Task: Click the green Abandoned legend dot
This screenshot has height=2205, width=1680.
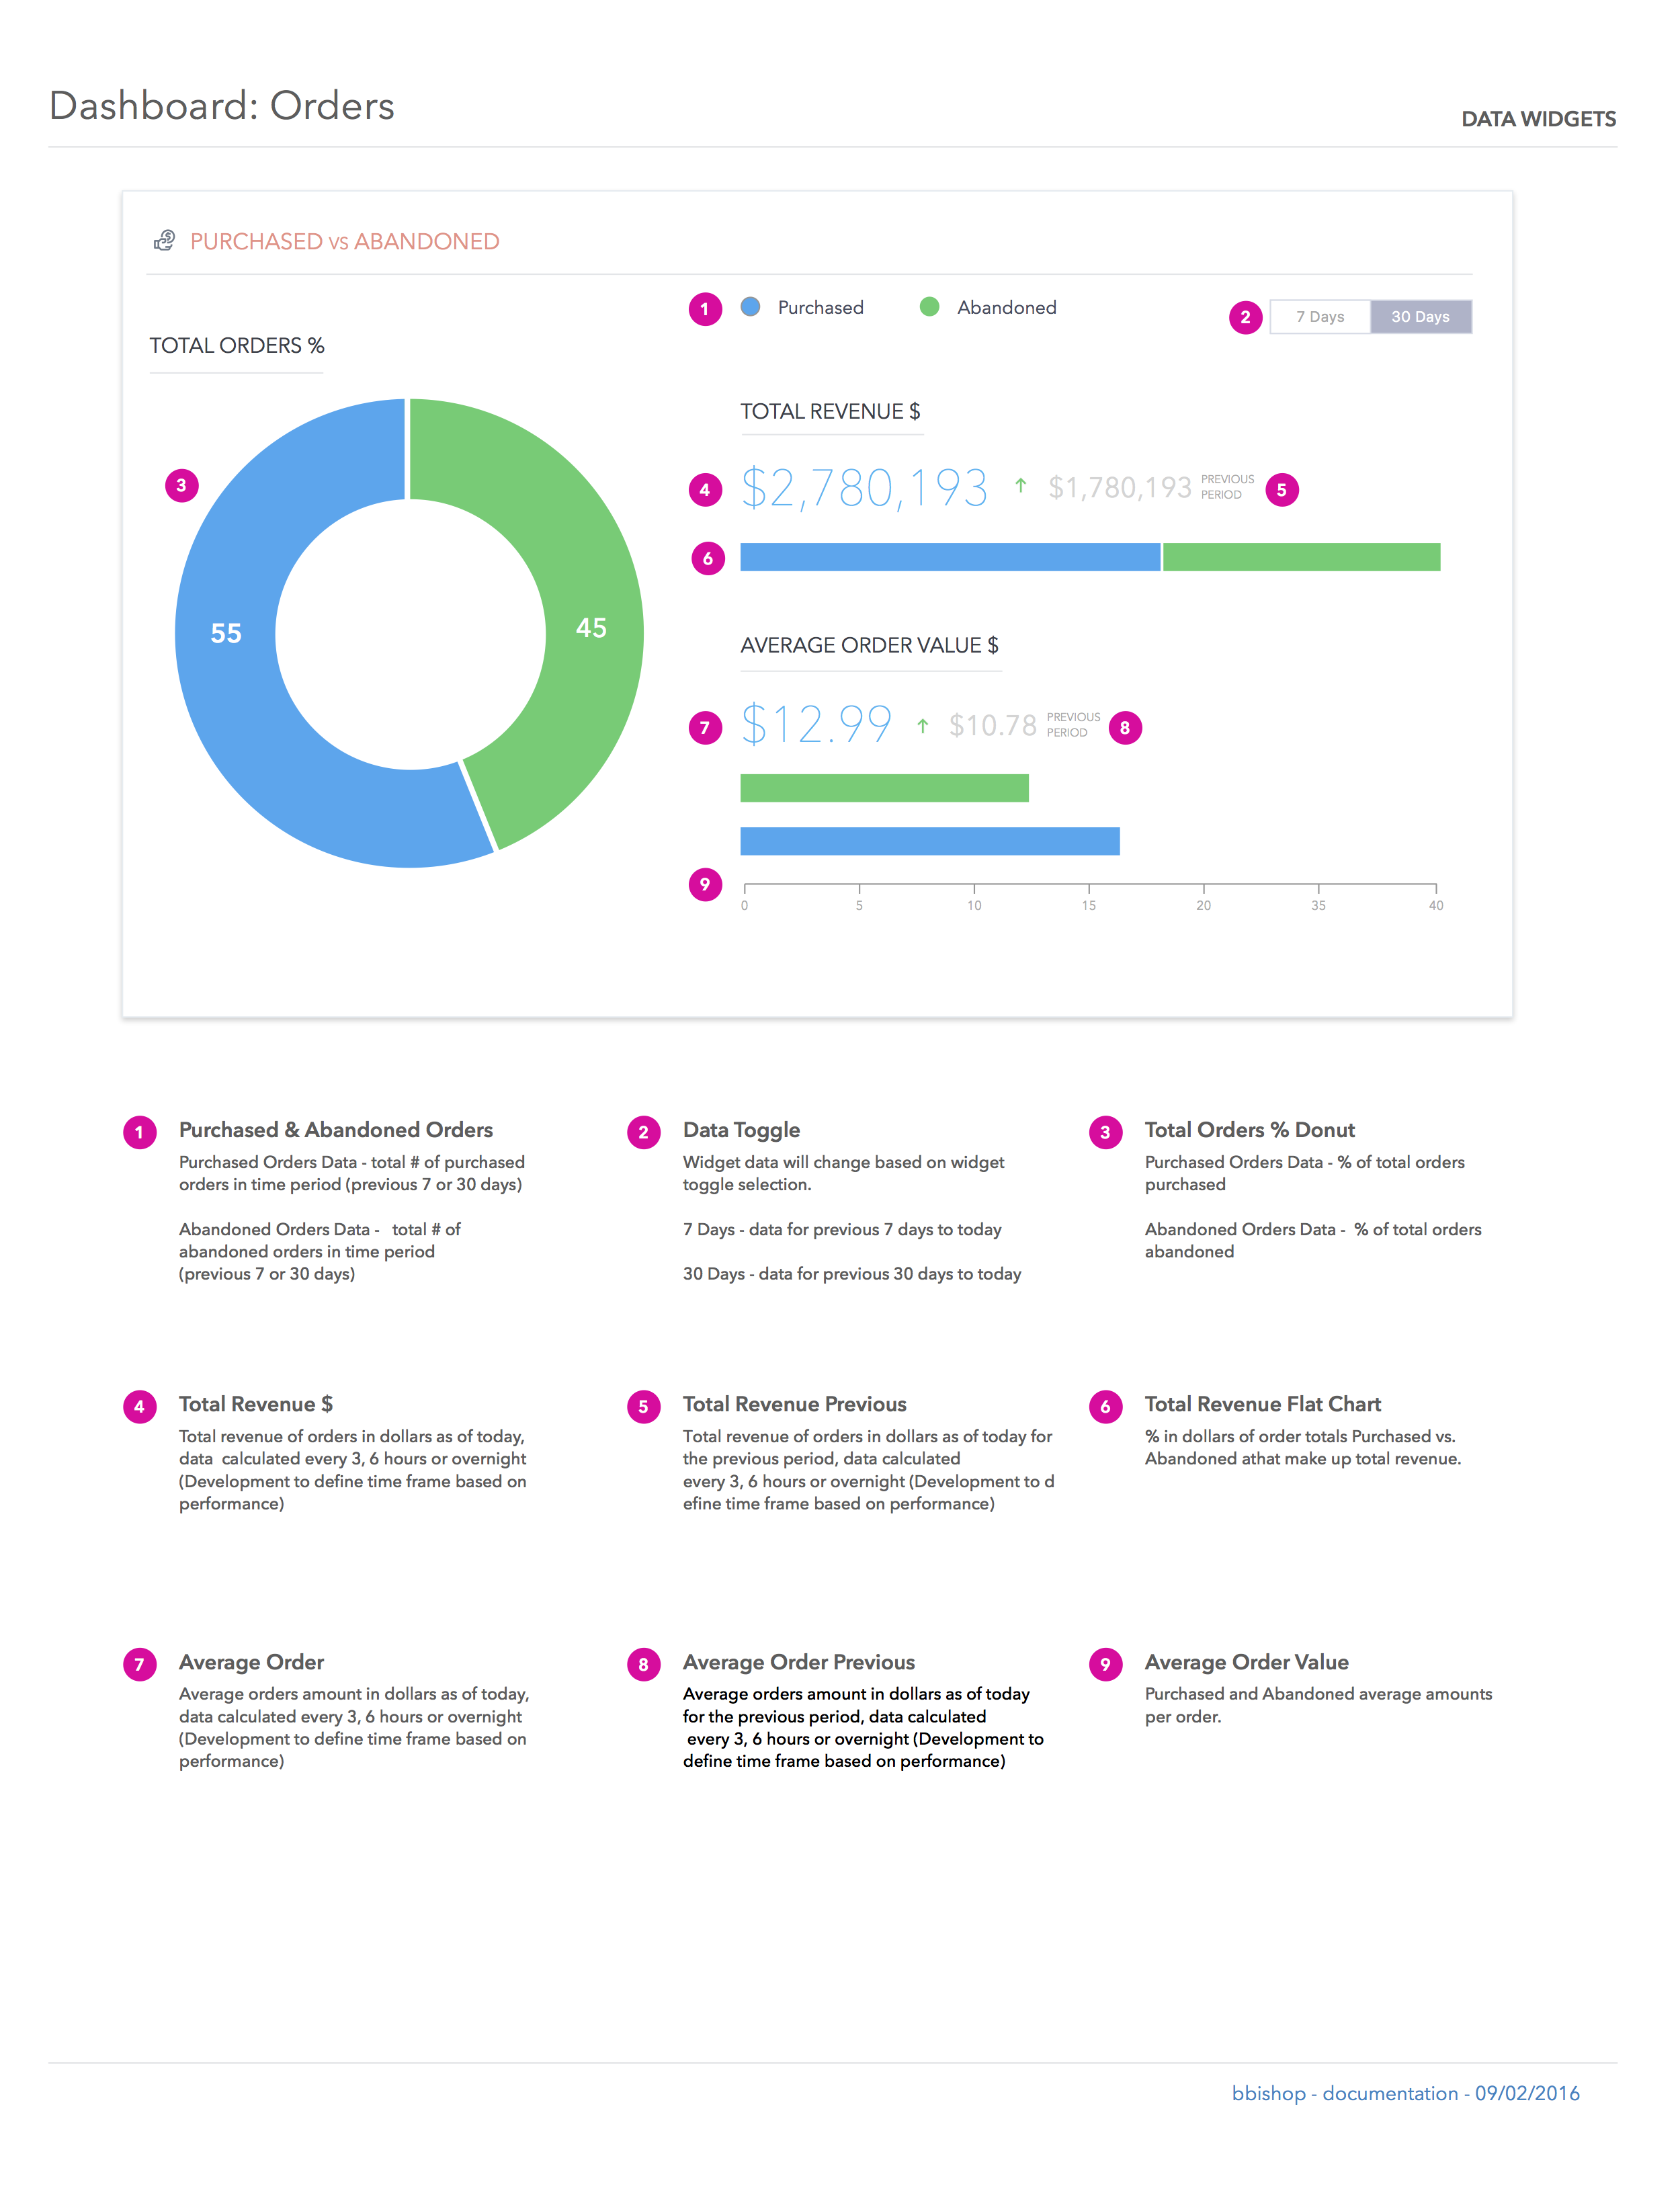Action: coord(929,307)
